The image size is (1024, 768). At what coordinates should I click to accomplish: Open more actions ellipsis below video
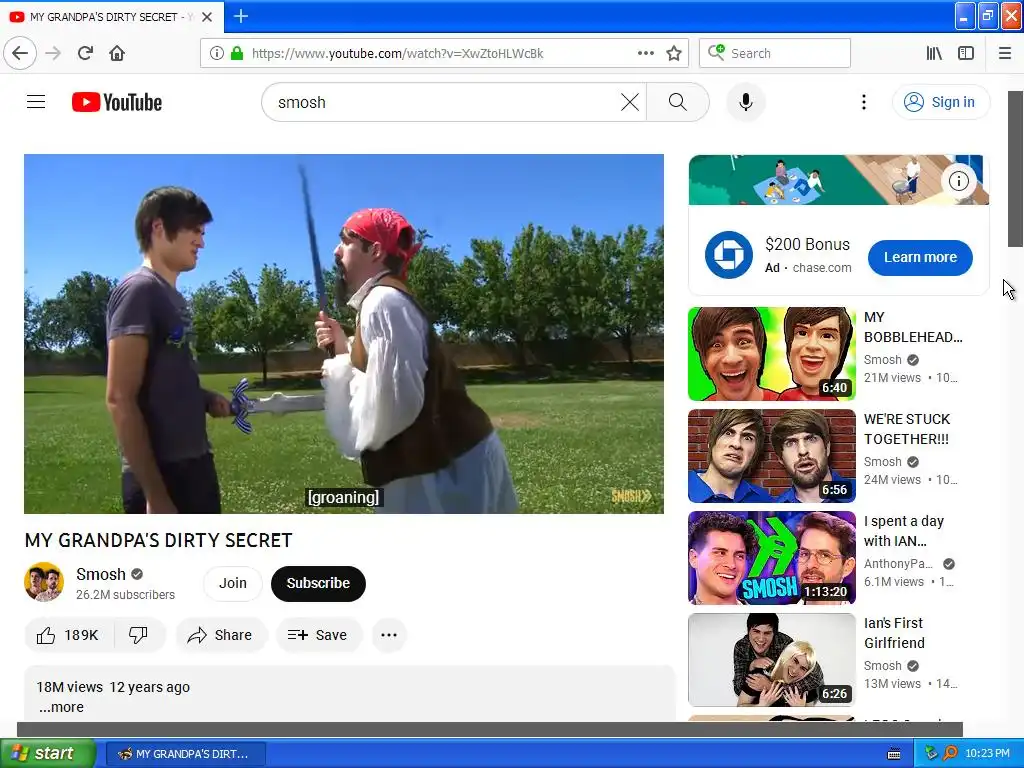pyautogui.click(x=389, y=635)
